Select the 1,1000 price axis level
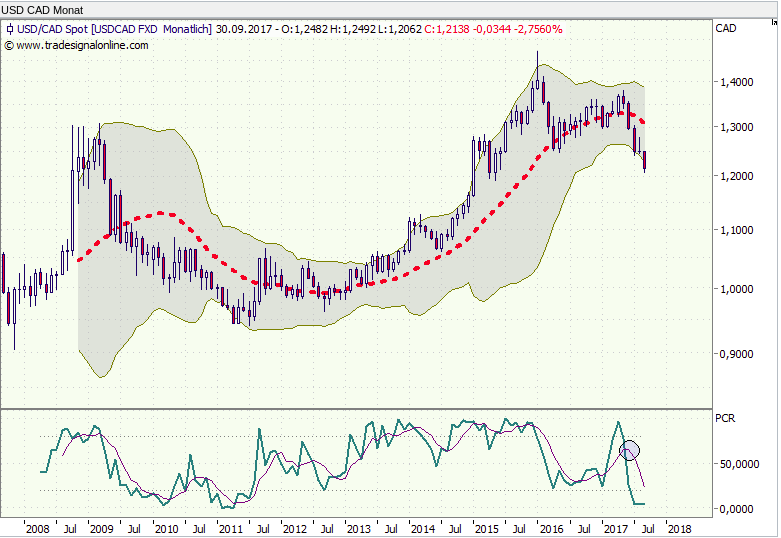Screen dimensions: 781x538 (x=736, y=230)
